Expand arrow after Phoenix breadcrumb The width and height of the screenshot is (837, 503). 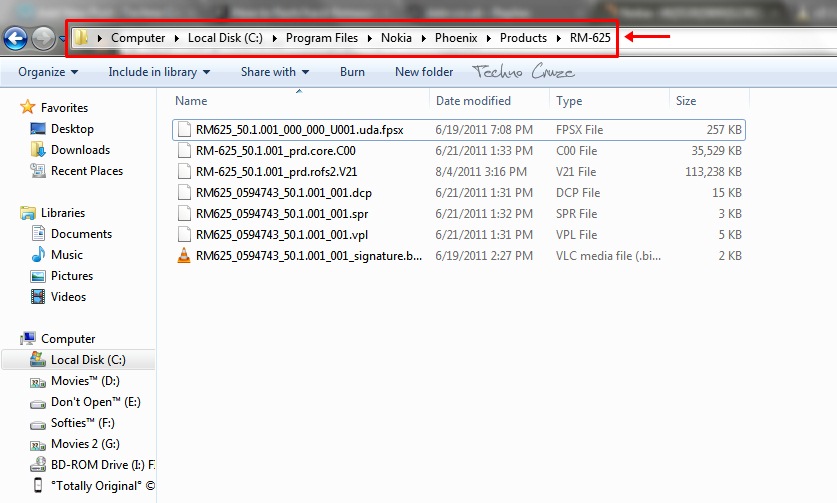[x=488, y=38]
